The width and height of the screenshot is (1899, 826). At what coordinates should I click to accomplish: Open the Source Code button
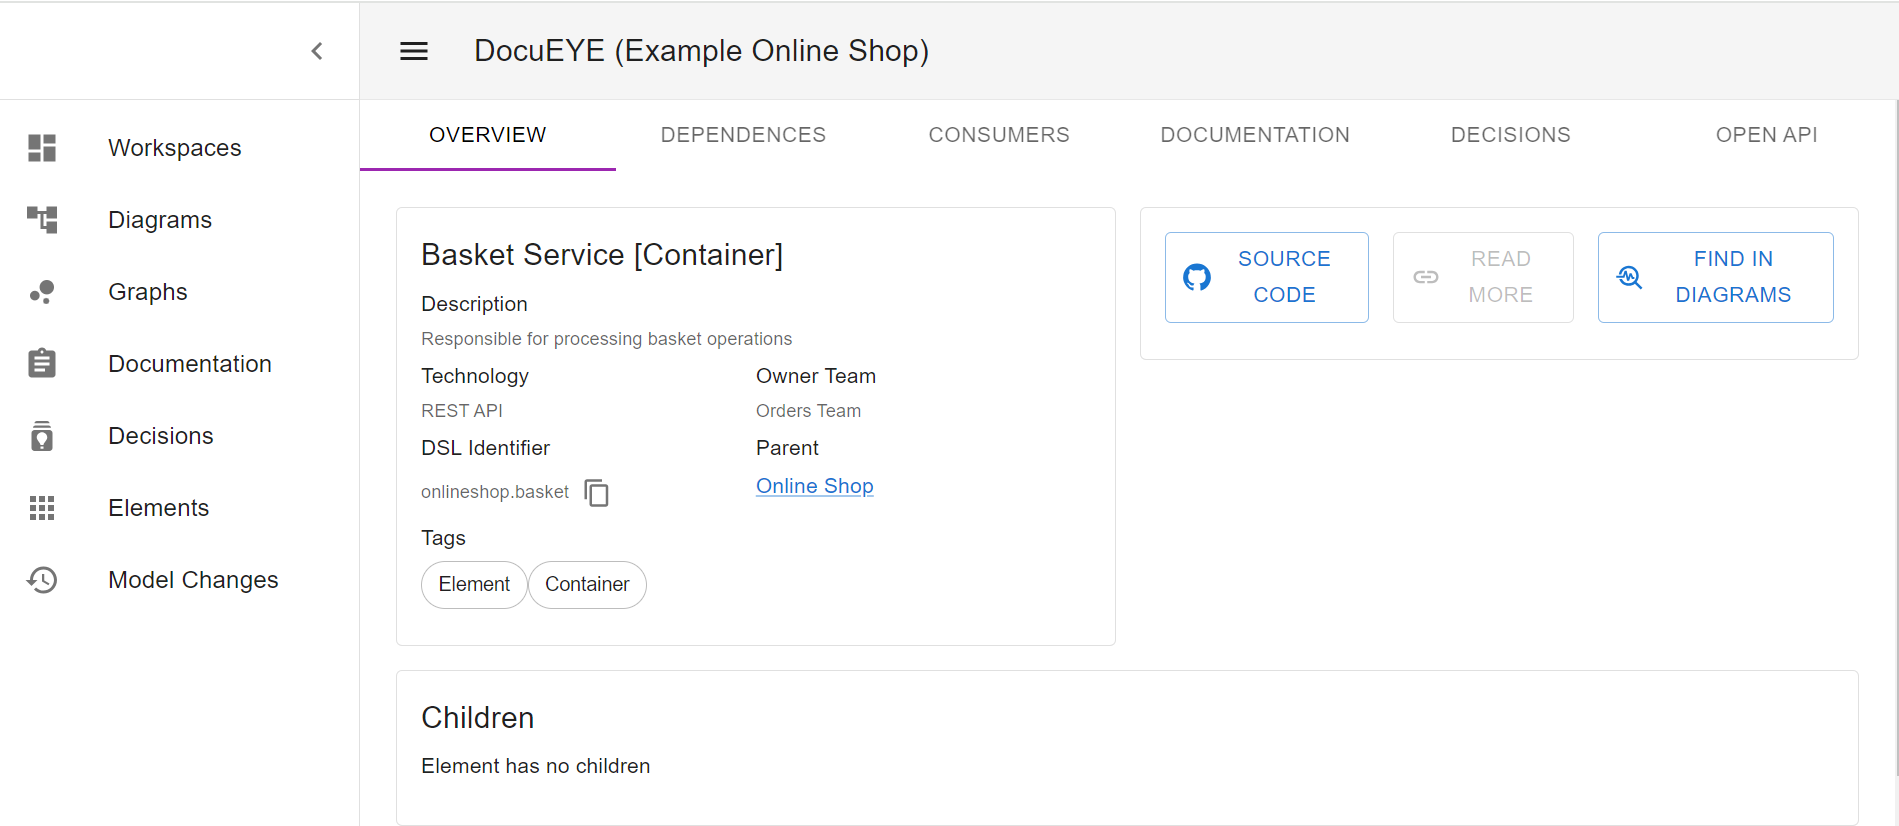[1266, 277]
